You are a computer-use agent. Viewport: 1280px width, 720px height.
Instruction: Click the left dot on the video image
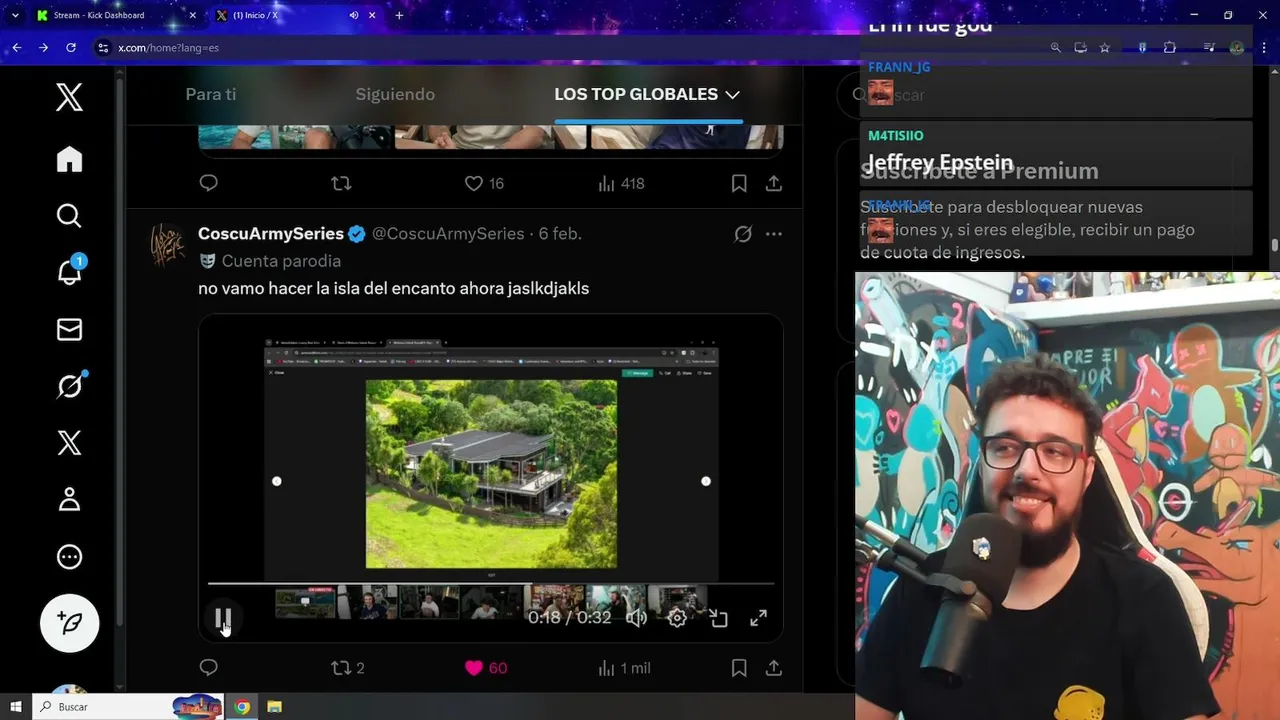click(277, 481)
